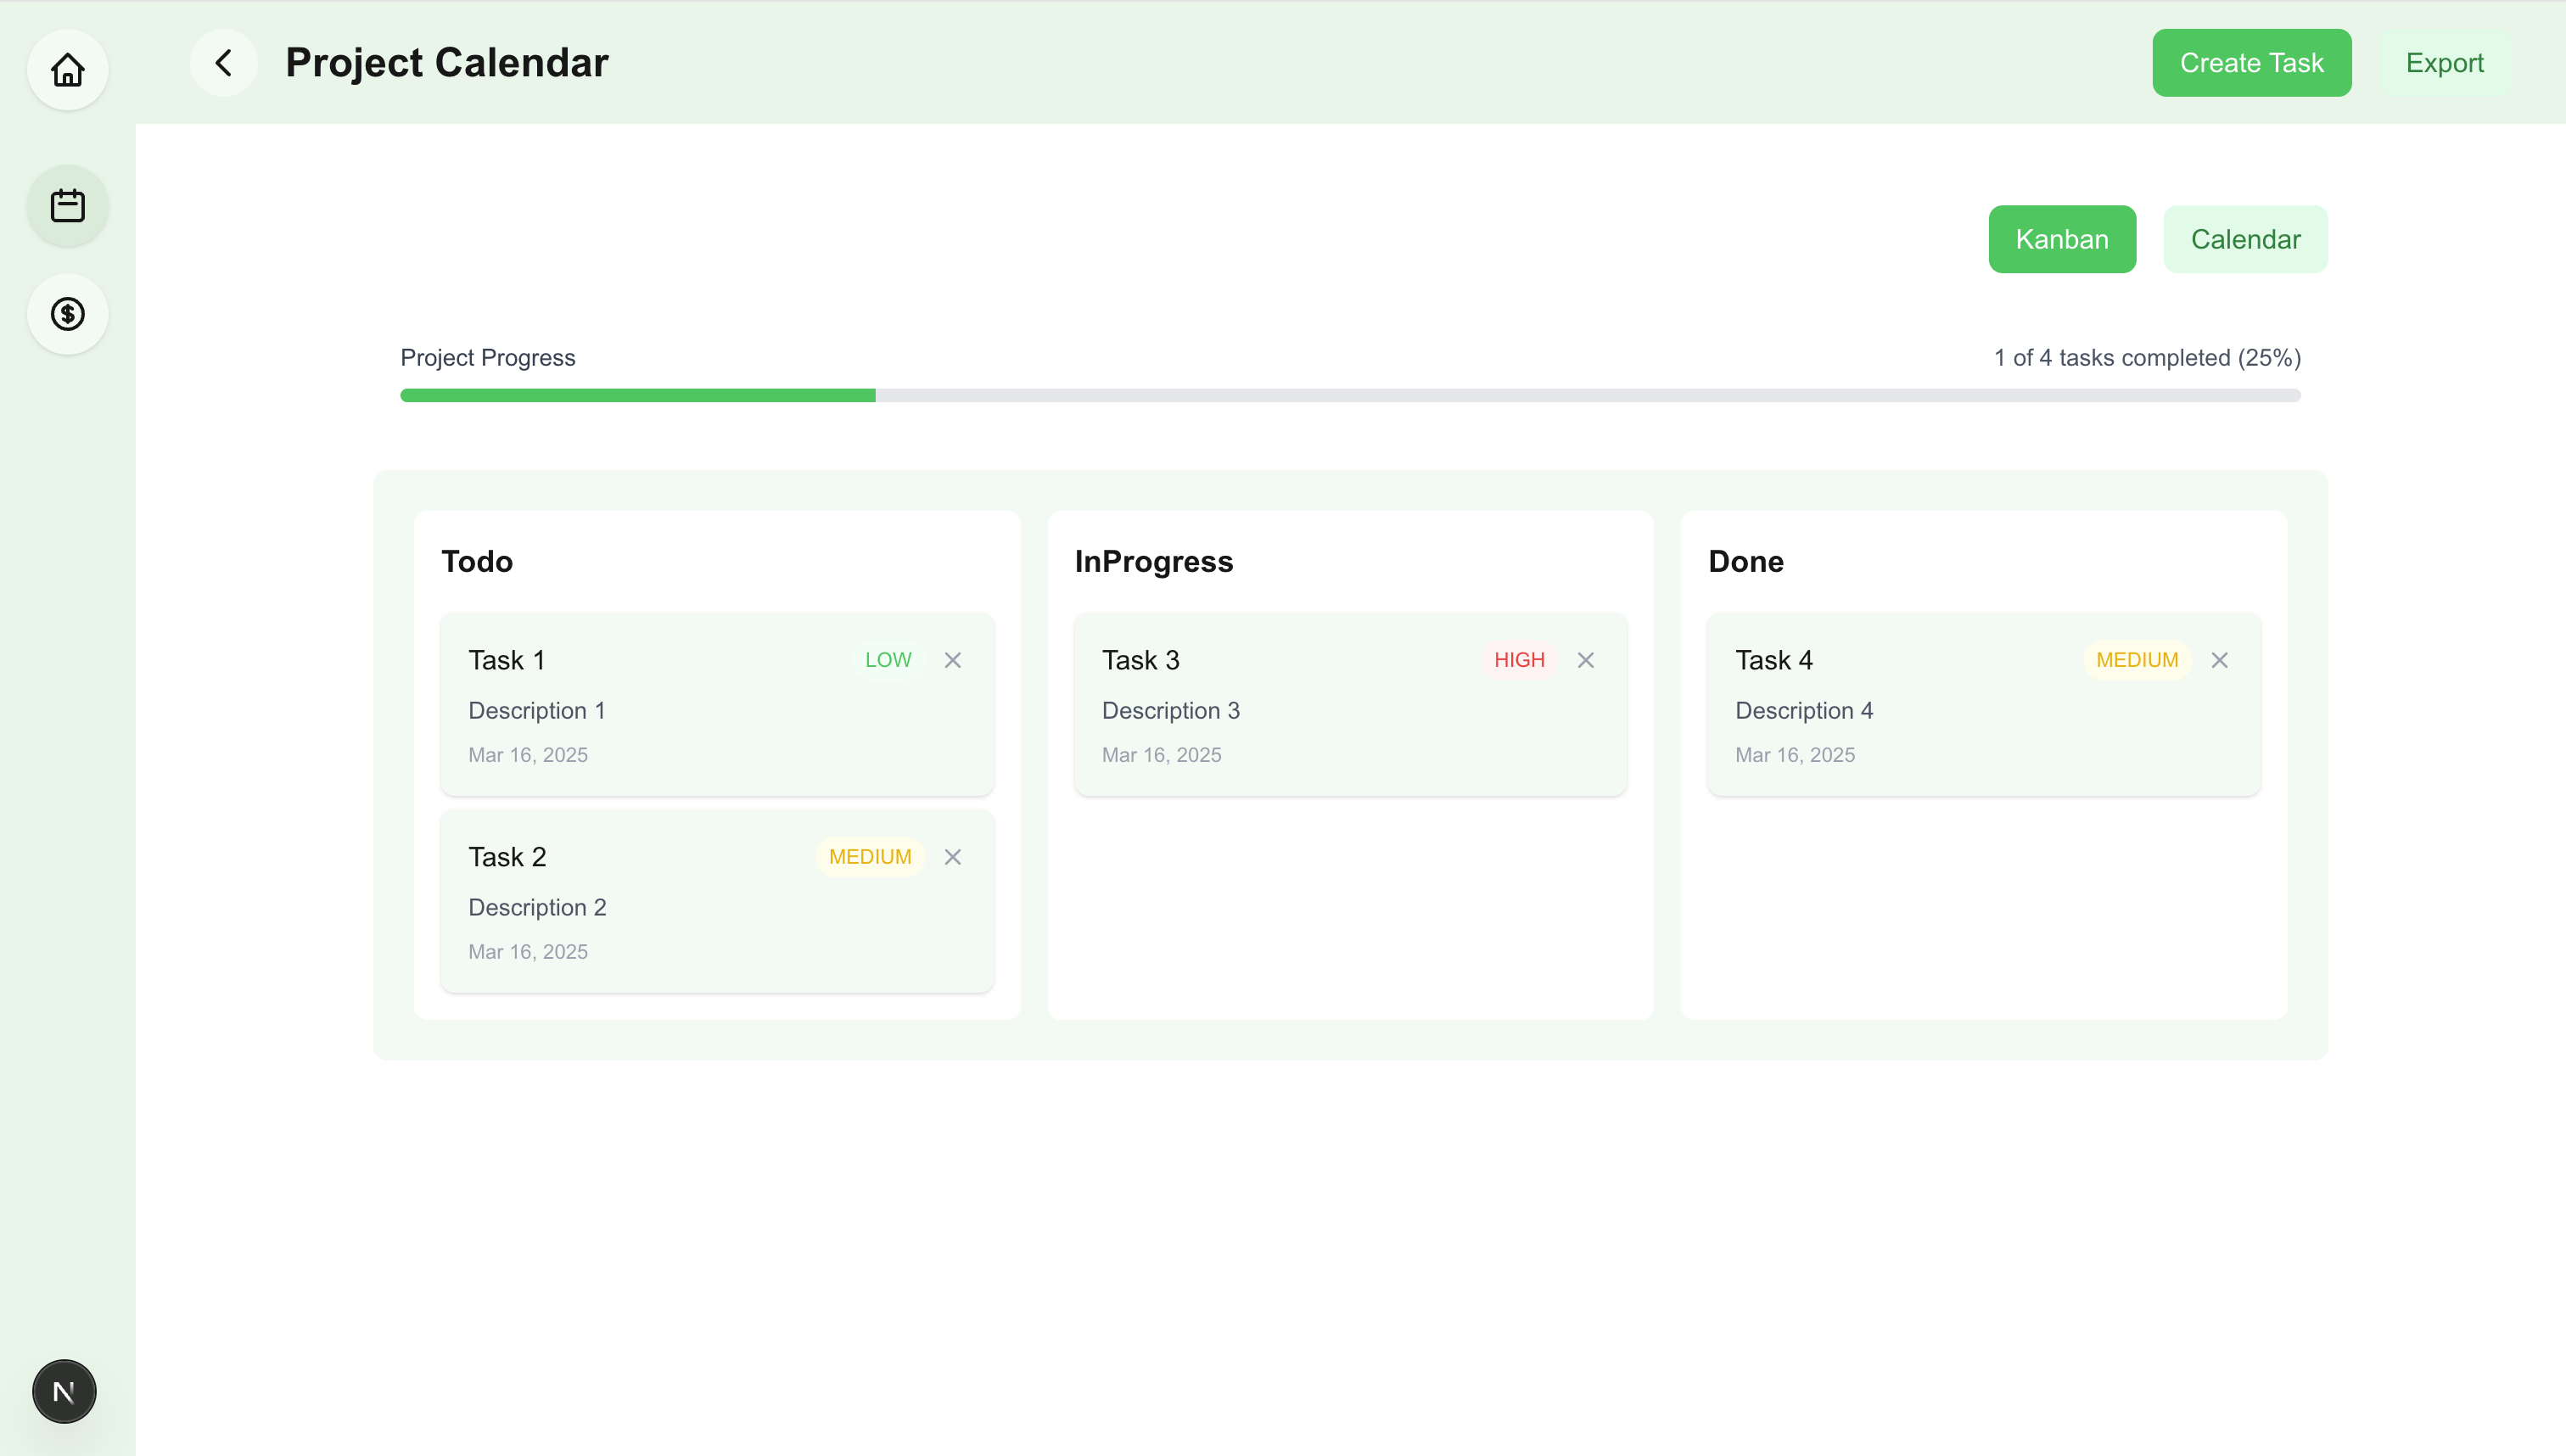The image size is (2566, 1456).
Task: Click the round N avatar at bottom-left
Action: tap(64, 1391)
